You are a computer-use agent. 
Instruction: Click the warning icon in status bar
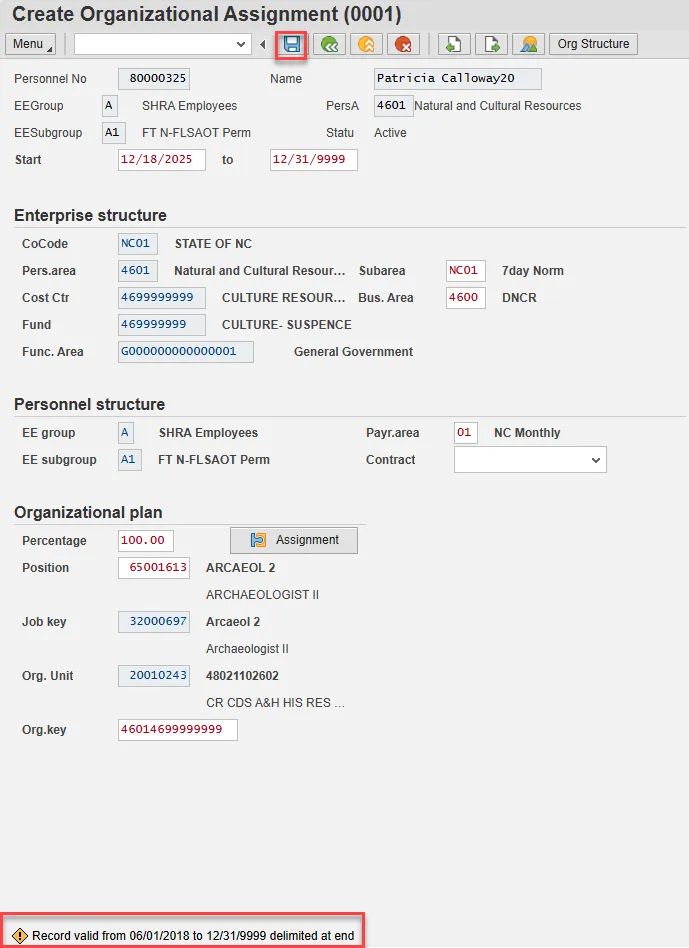tap(19, 935)
